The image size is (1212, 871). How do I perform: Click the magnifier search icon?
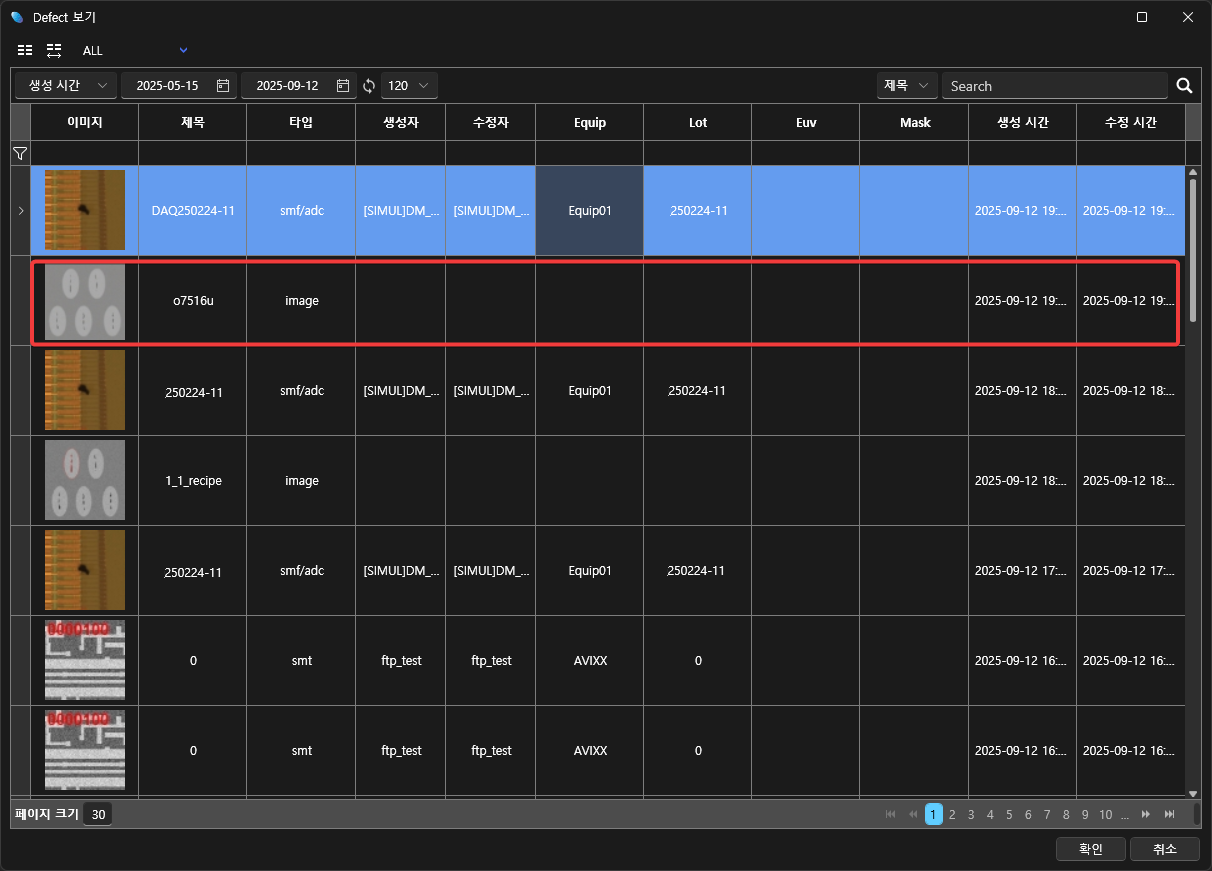(x=1184, y=86)
